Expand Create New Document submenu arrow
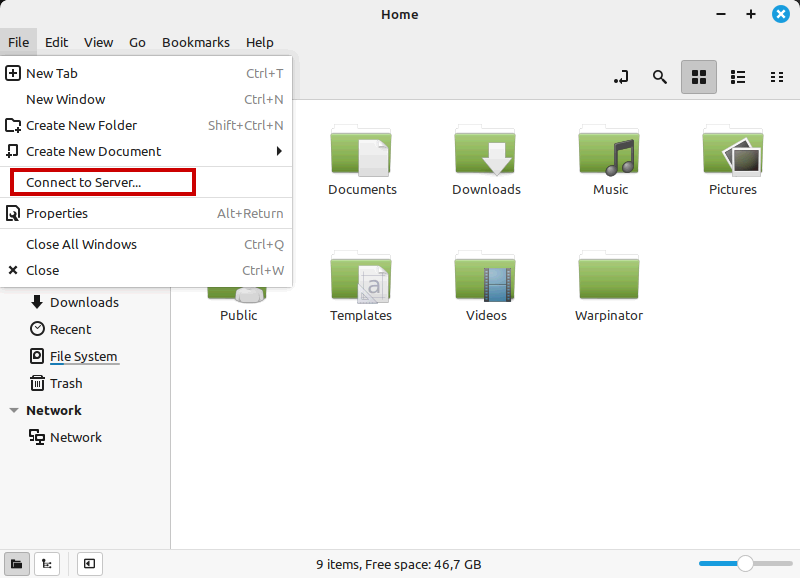 (x=279, y=151)
